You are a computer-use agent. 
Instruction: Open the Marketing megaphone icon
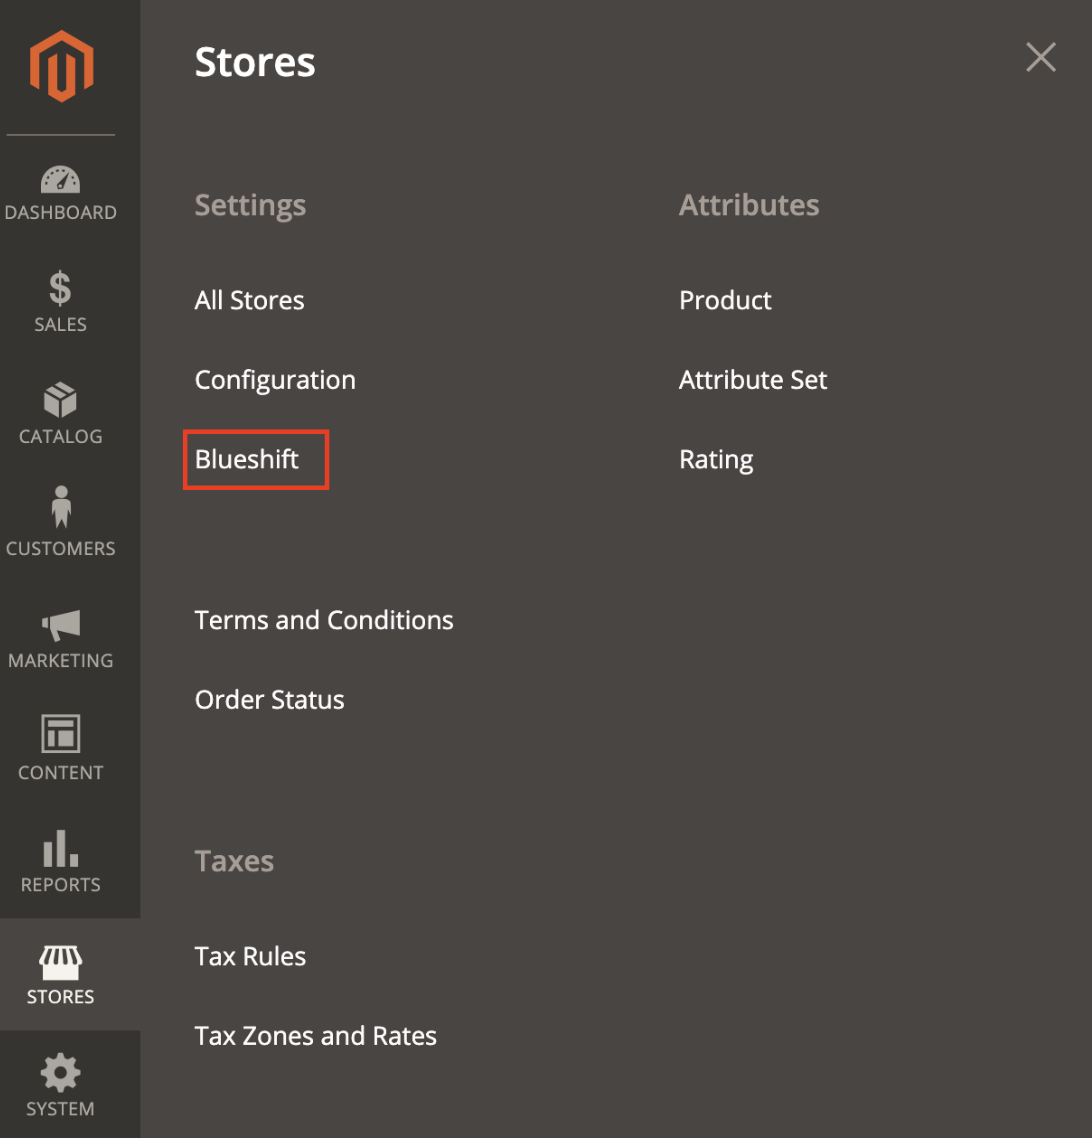[61, 625]
